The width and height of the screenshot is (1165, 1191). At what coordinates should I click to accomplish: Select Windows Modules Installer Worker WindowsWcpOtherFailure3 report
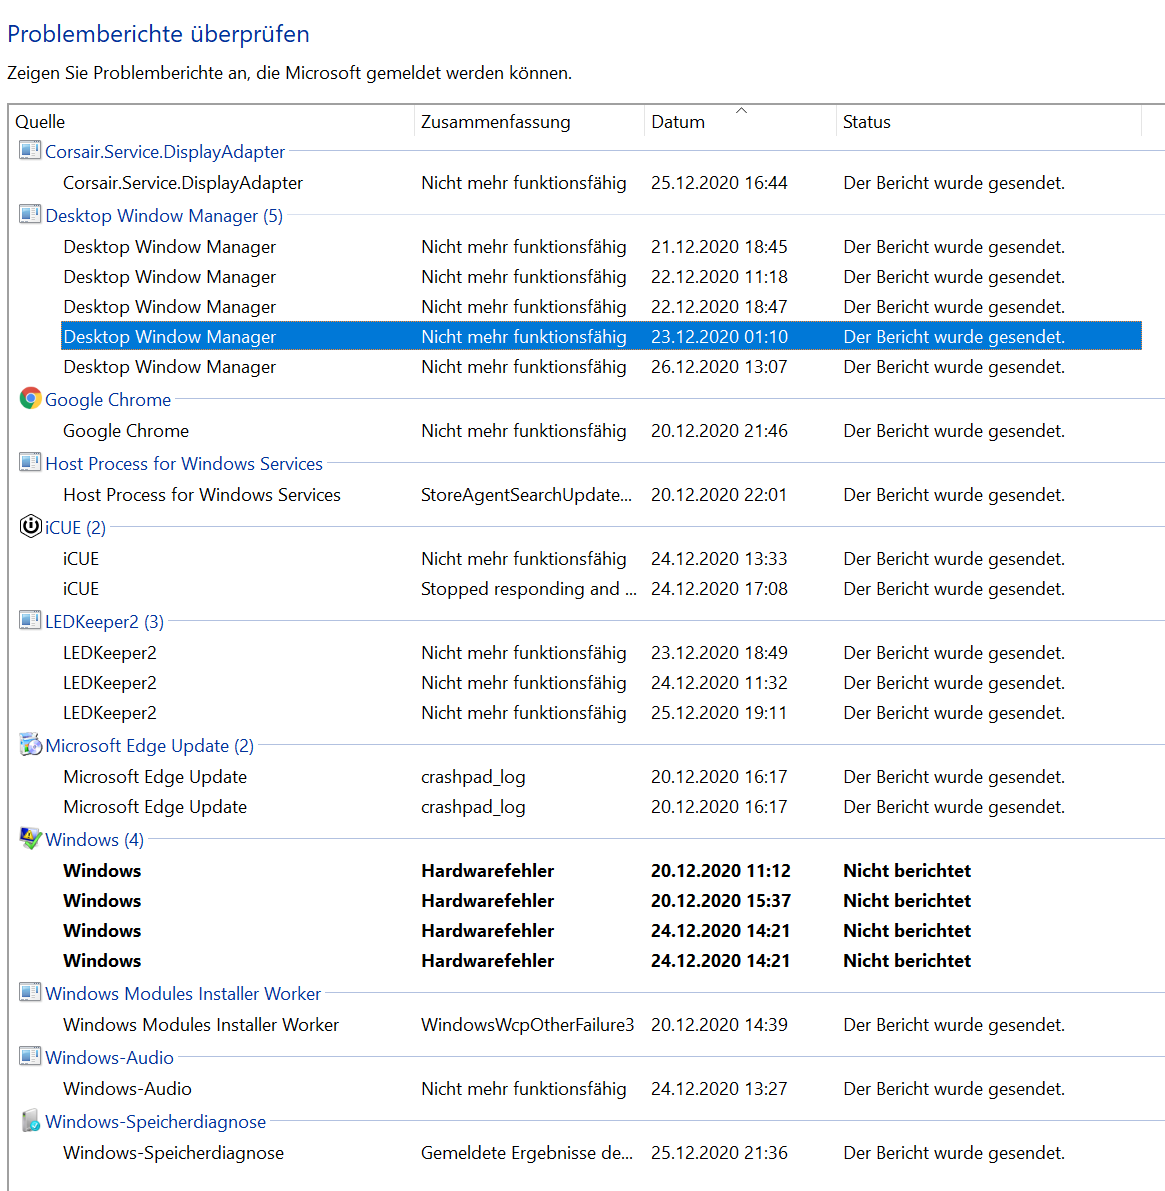tap(601, 1025)
